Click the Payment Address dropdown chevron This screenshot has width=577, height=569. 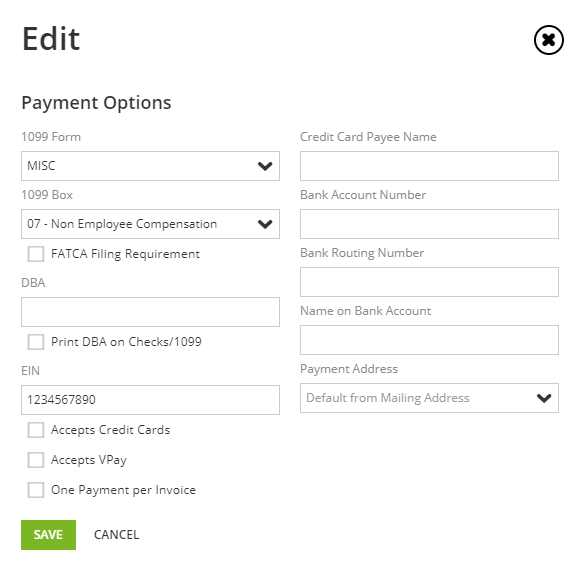544,398
